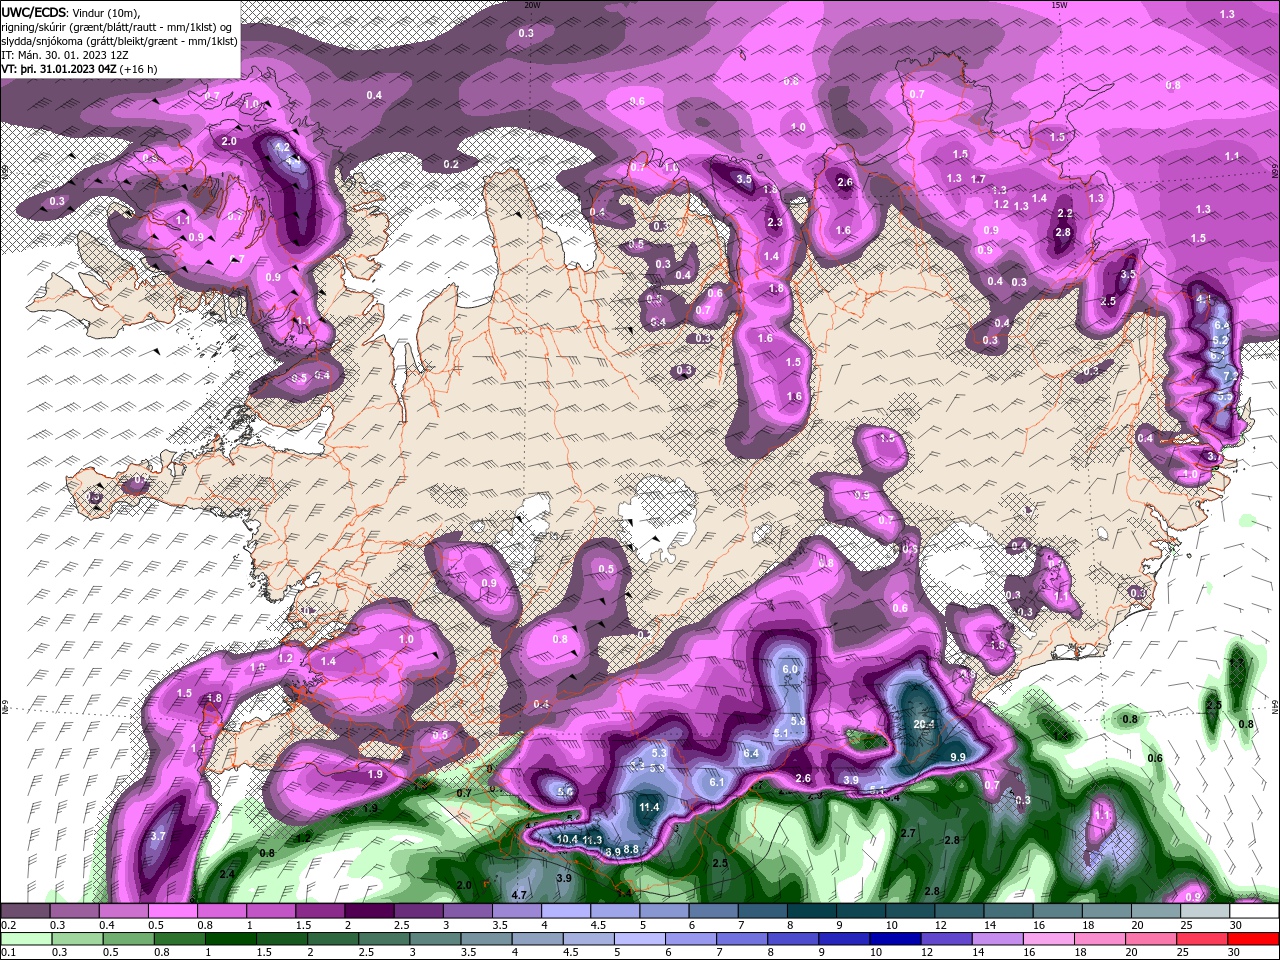Click the 20W longitude label
This screenshot has width=1280, height=960.
pos(532,5)
